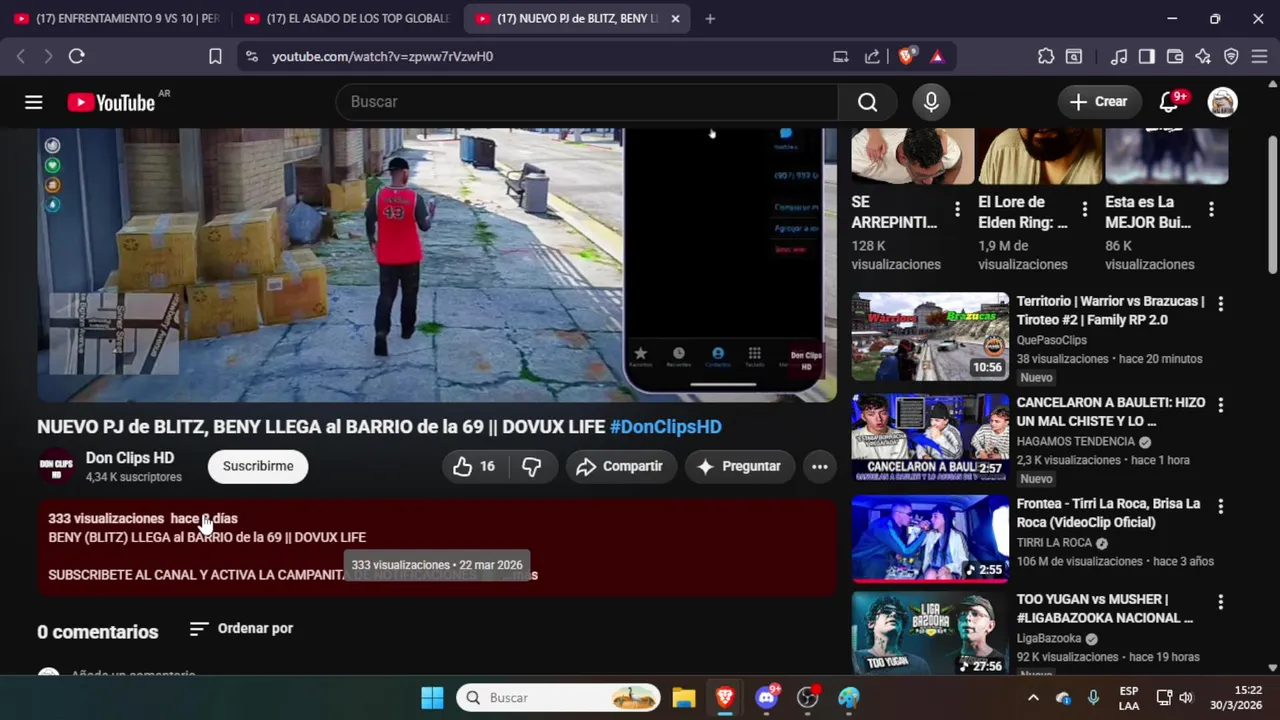Viewport: 1280px width, 720px height.
Task: Open the account avatar menu
Action: pyautogui.click(x=1222, y=102)
